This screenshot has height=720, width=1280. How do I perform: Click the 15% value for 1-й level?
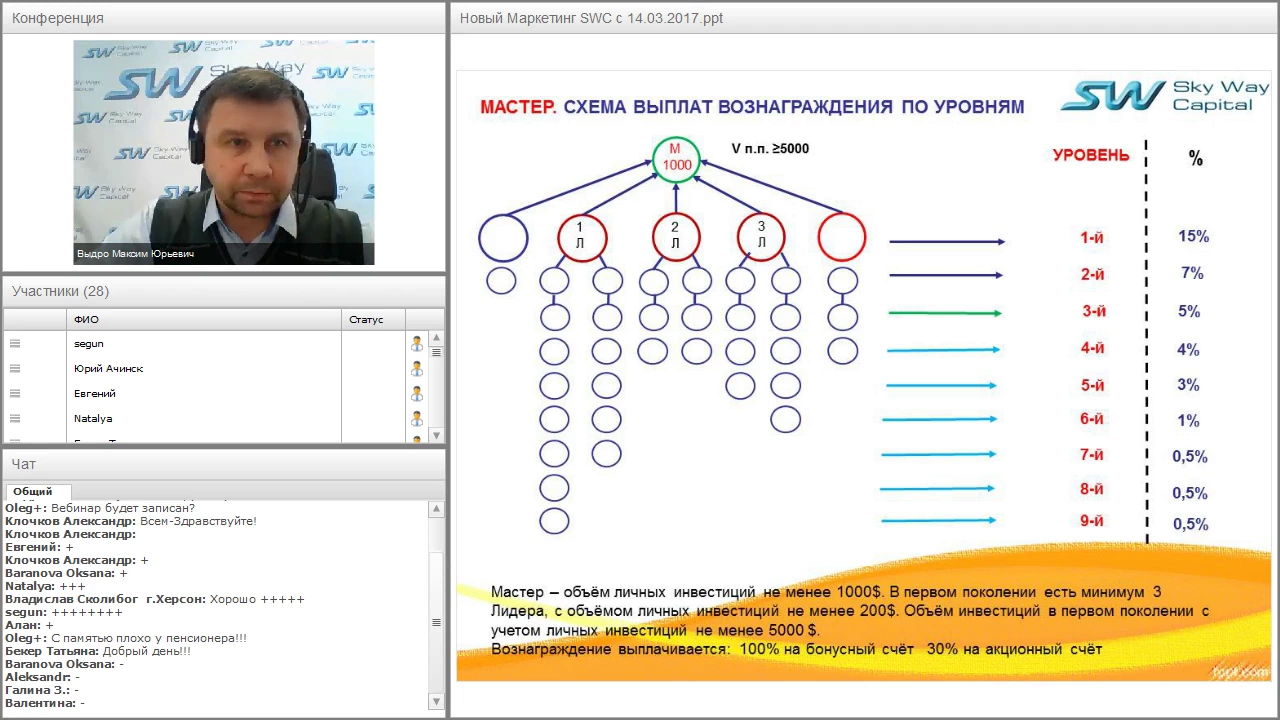coord(1193,237)
